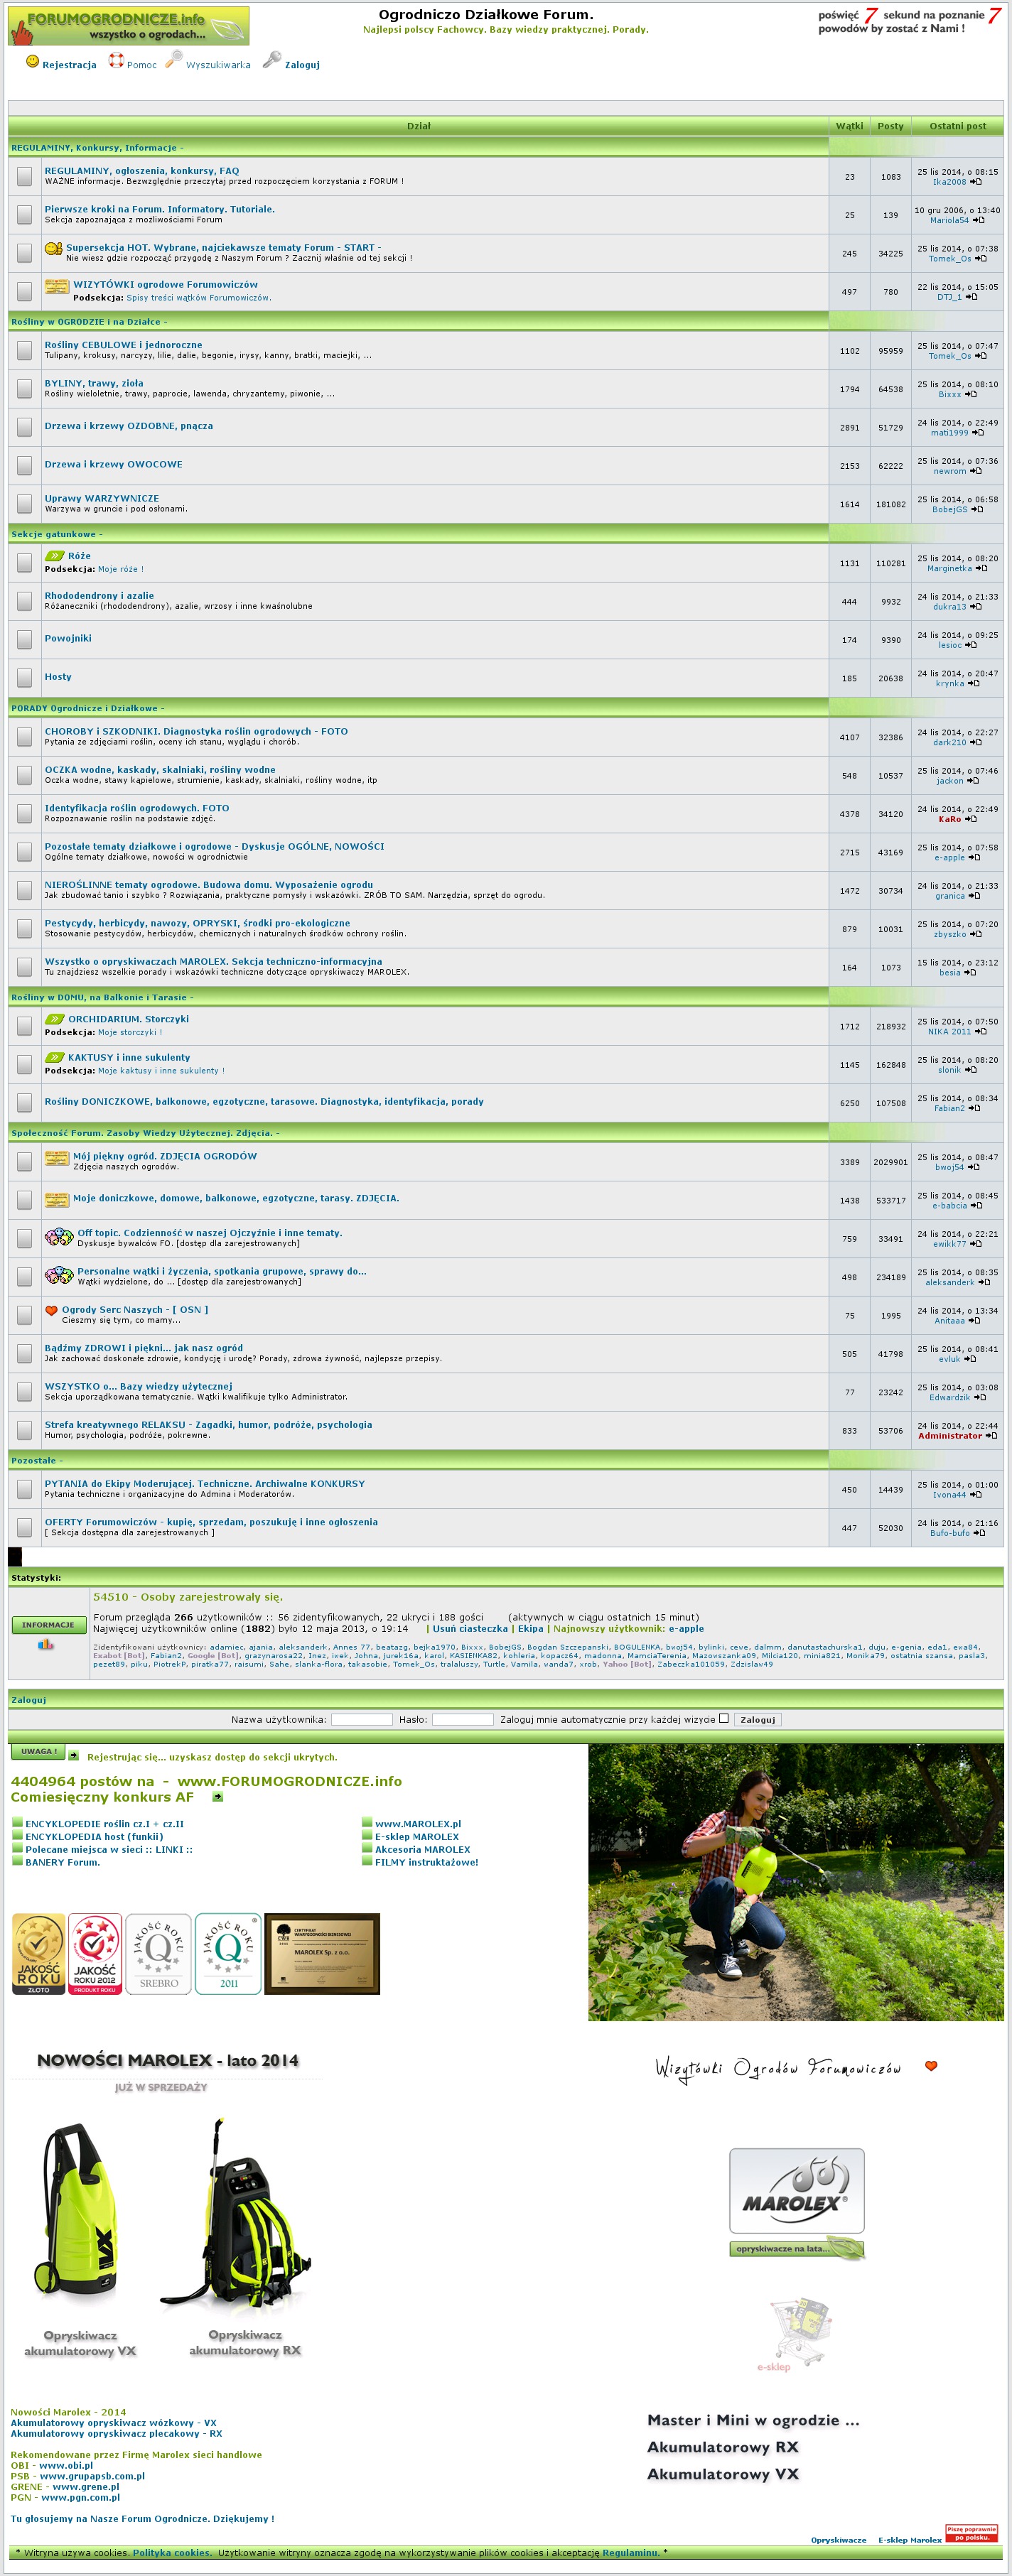Image resolution: width=1012 pixels, height=2576 pixels.
Task: Open OFERTY Forumowiczów forum
Action: [x=211, y=1521]
